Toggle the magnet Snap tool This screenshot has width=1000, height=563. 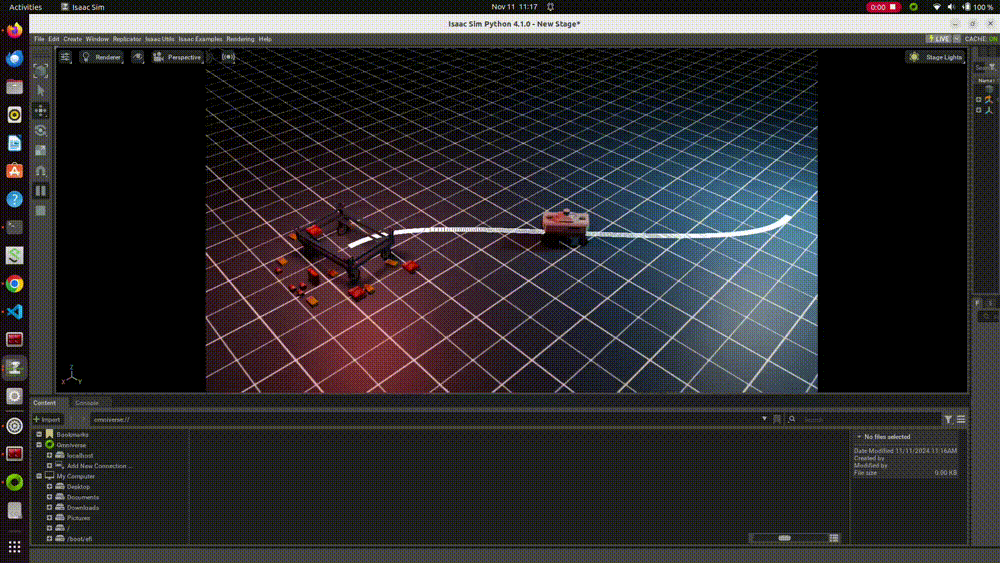tap(40, 170)
